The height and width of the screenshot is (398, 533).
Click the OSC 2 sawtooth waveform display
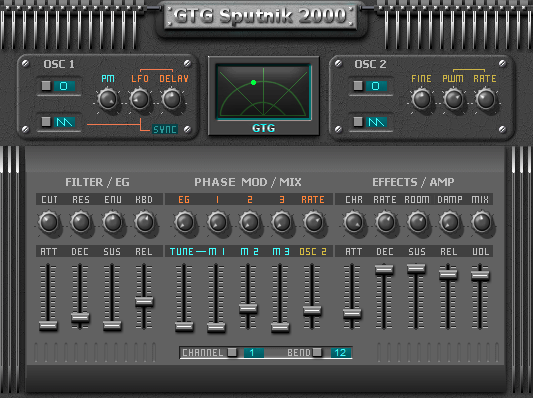tap(376, 122)
